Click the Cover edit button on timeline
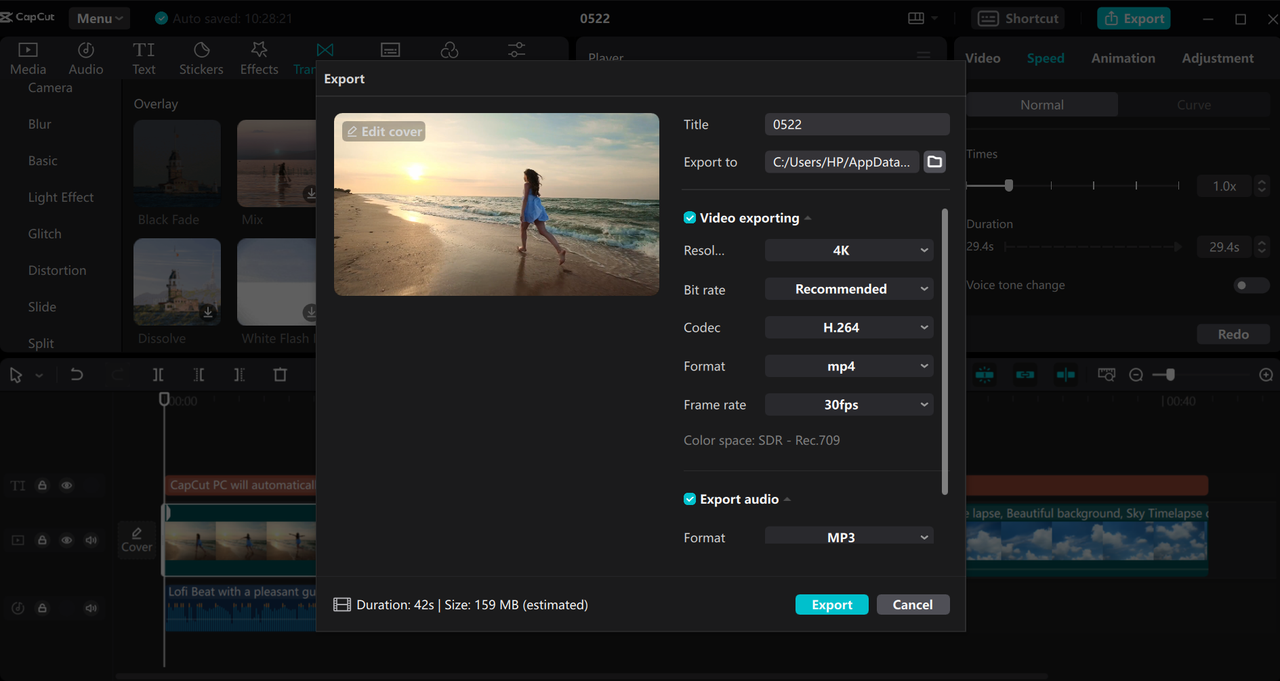 (x=137, y=540)
